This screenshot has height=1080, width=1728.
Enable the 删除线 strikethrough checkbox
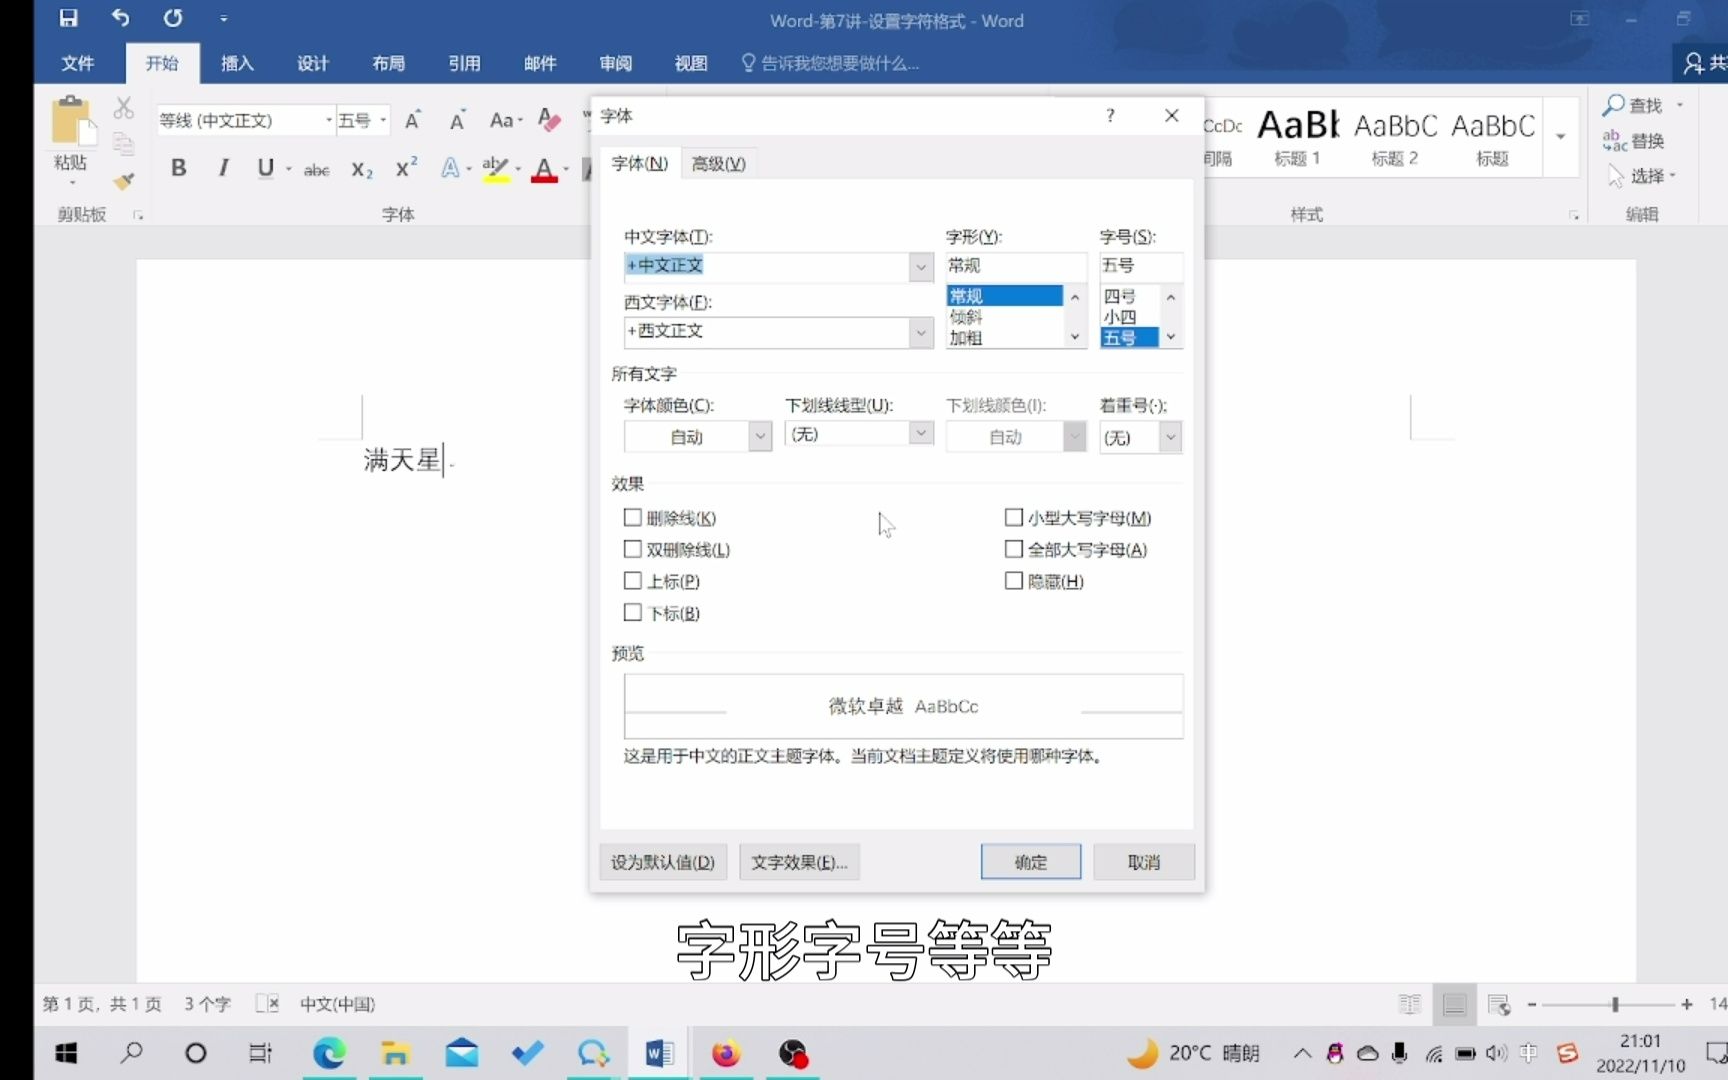[632, 517]
